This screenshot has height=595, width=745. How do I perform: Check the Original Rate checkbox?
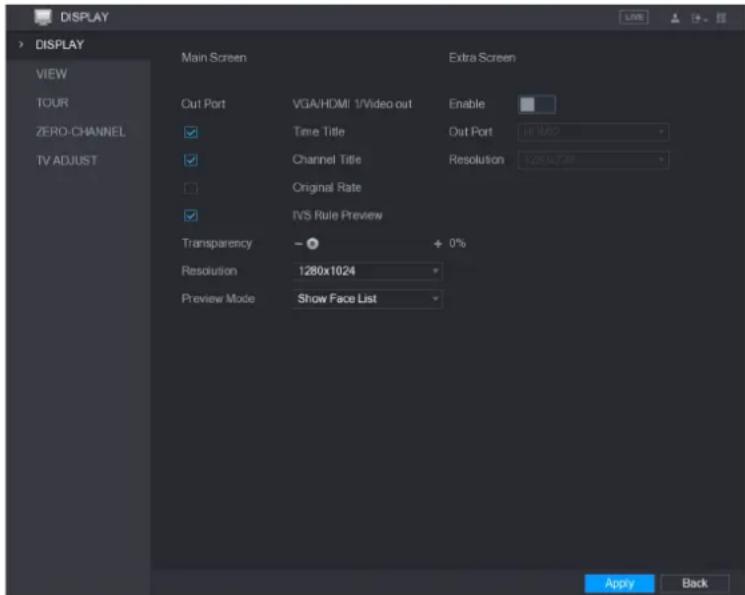tap(191, 188)
